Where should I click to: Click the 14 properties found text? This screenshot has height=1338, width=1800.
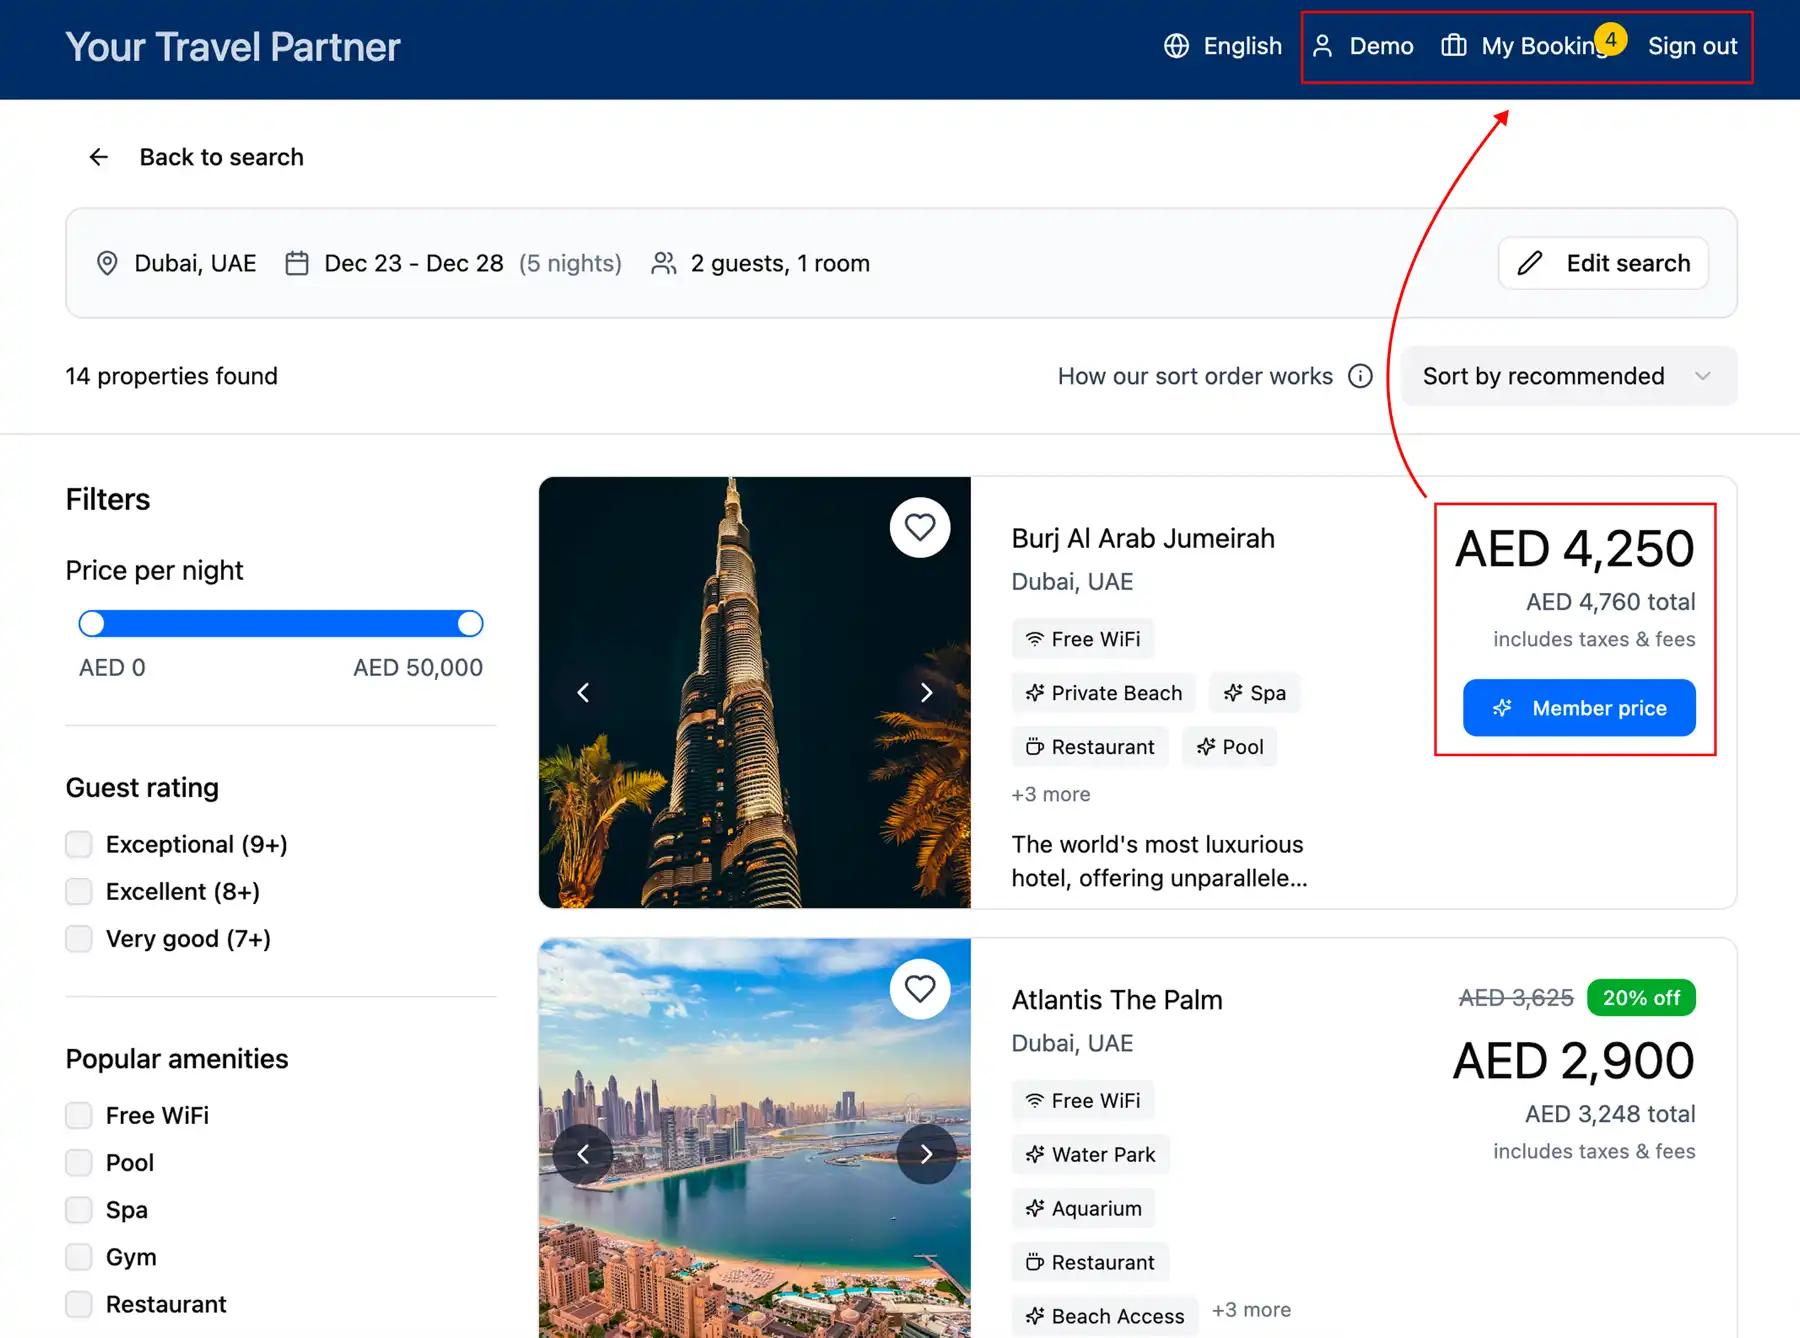tap(172, 376)
